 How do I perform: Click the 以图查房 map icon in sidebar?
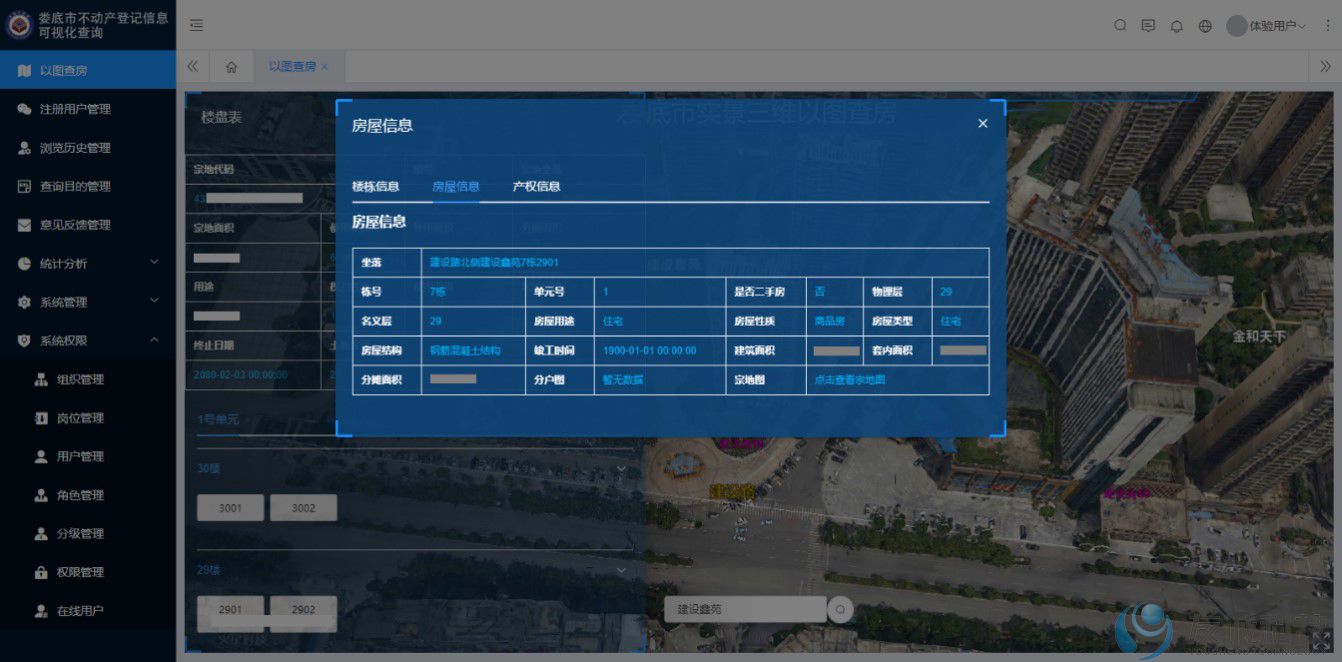click(x=24, y=71)
